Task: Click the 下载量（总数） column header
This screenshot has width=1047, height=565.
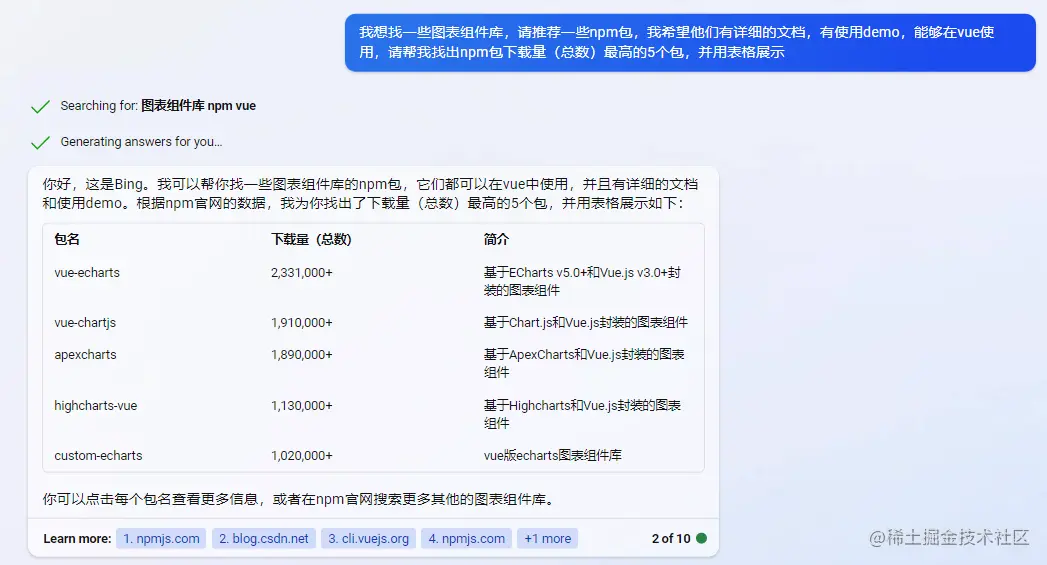Action: pyautogui.click(x=311, y=239)
